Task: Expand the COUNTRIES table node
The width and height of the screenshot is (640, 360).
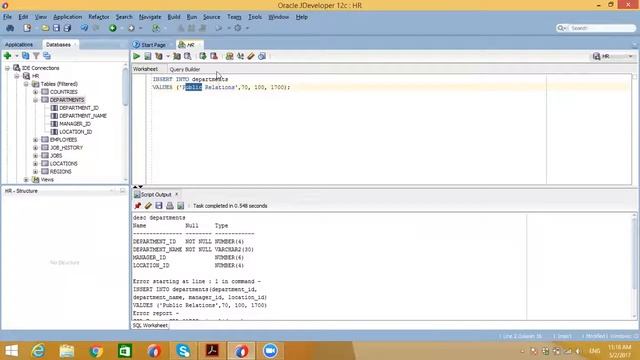Action: [36, 92]
